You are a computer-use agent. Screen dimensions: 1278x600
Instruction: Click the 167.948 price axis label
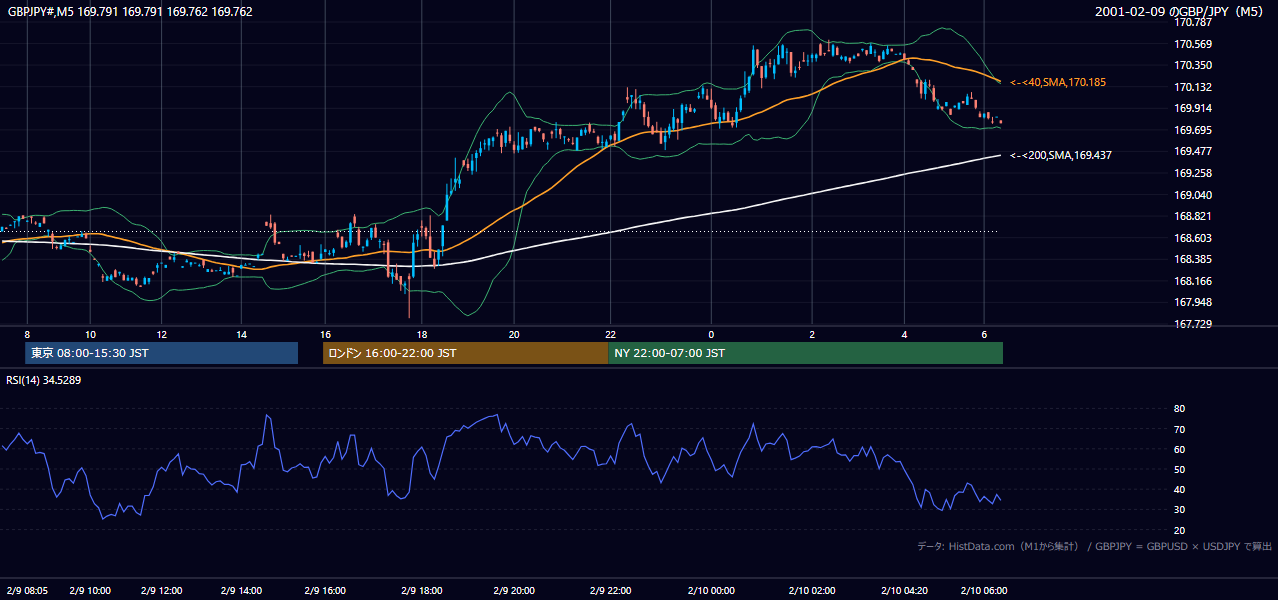point(1194,303)
